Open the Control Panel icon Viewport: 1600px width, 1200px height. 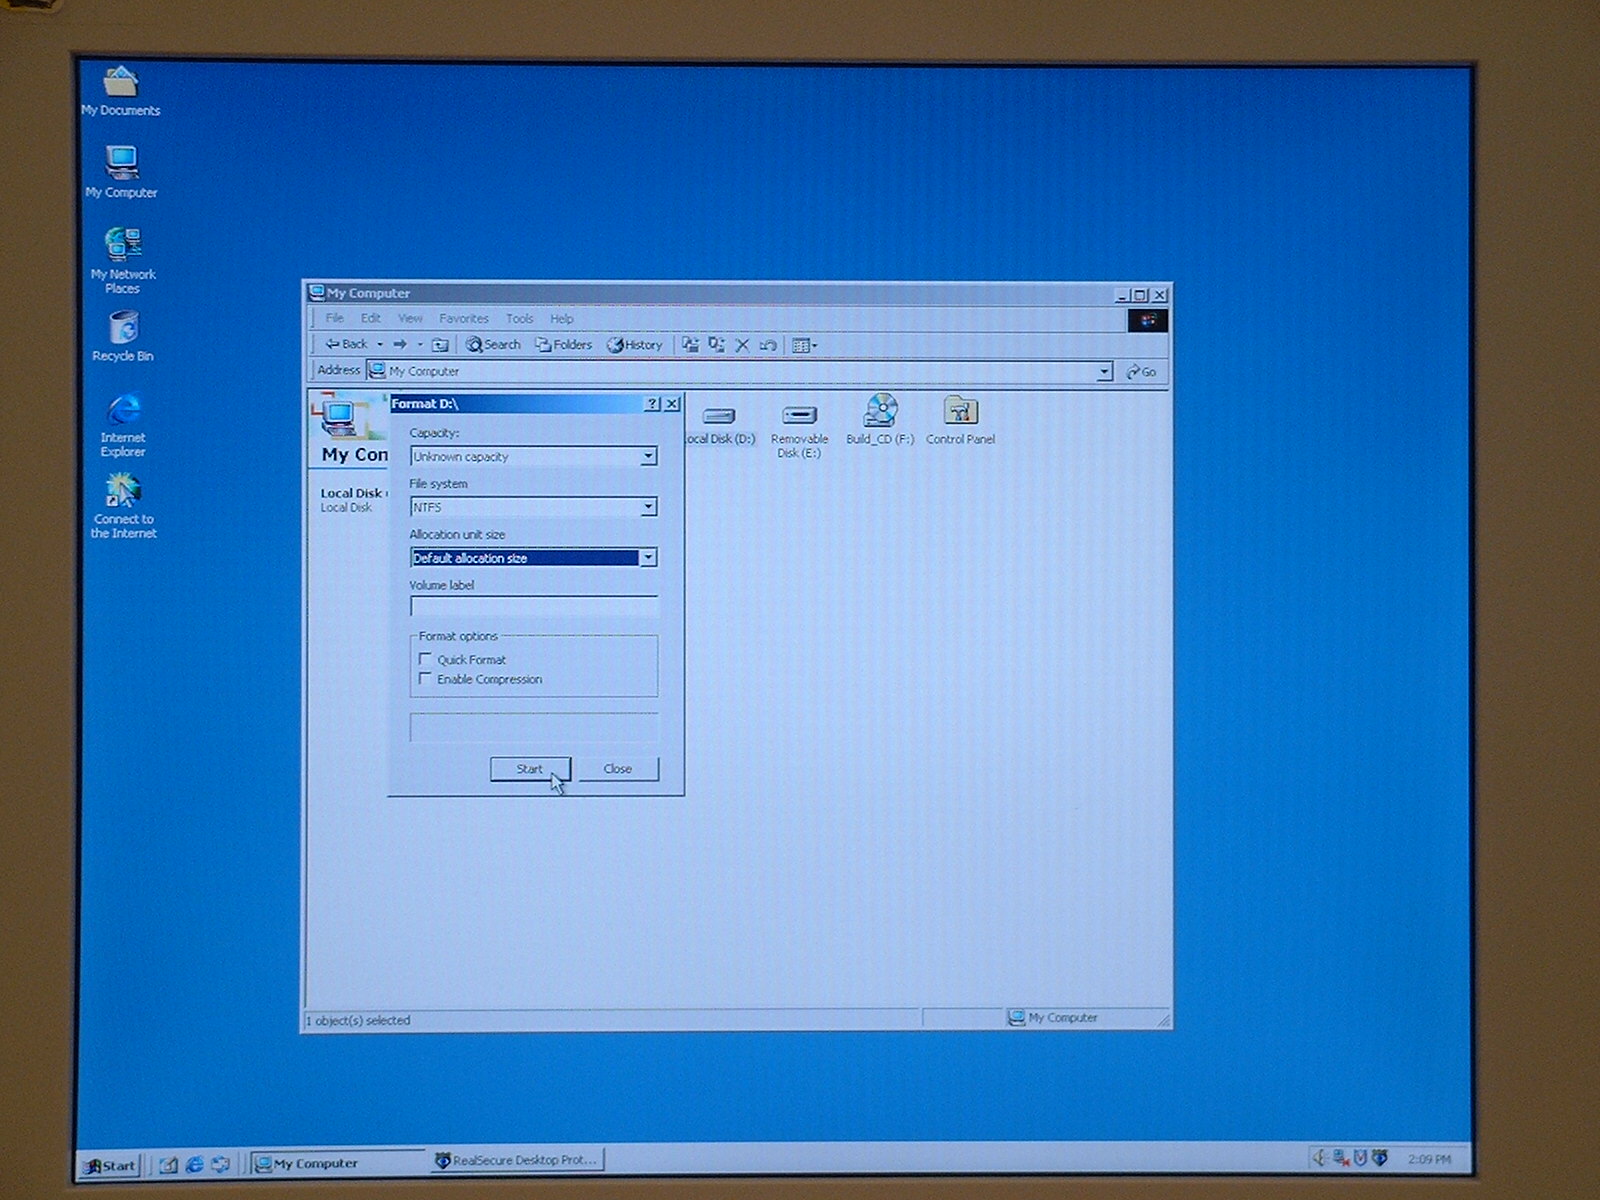(x=960, y=412)
